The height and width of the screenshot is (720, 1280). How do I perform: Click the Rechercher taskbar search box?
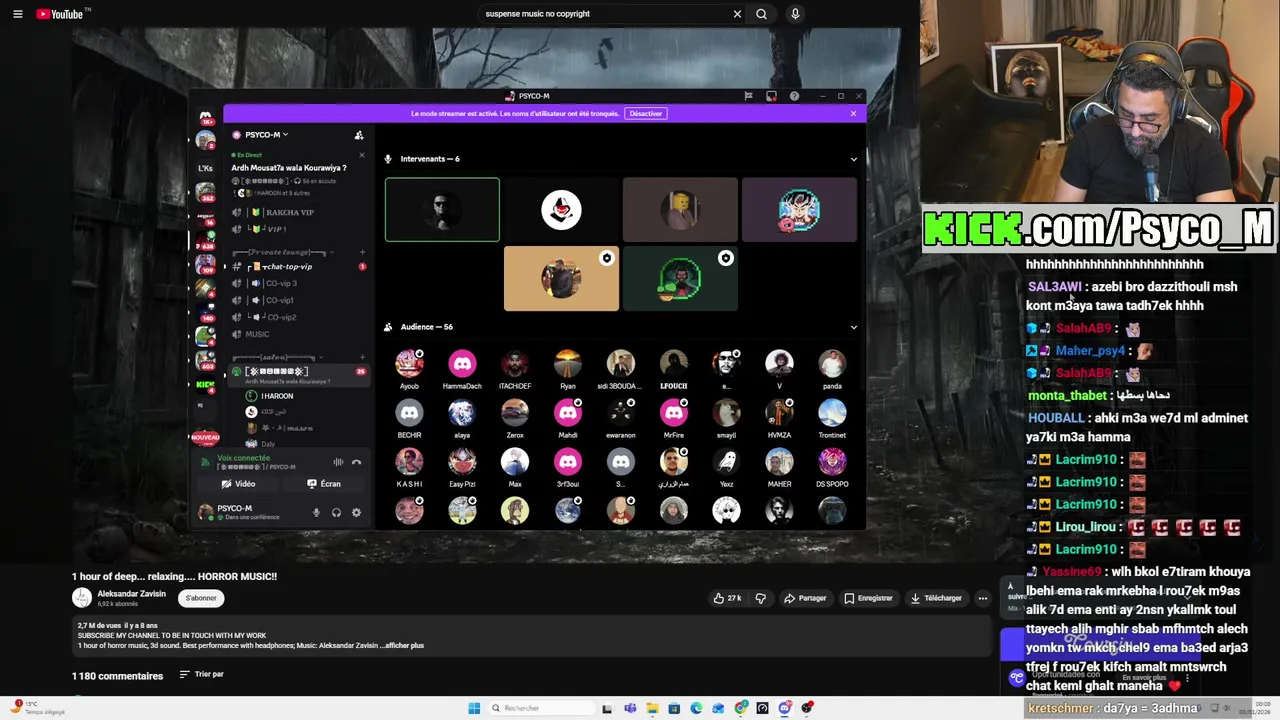540,708
